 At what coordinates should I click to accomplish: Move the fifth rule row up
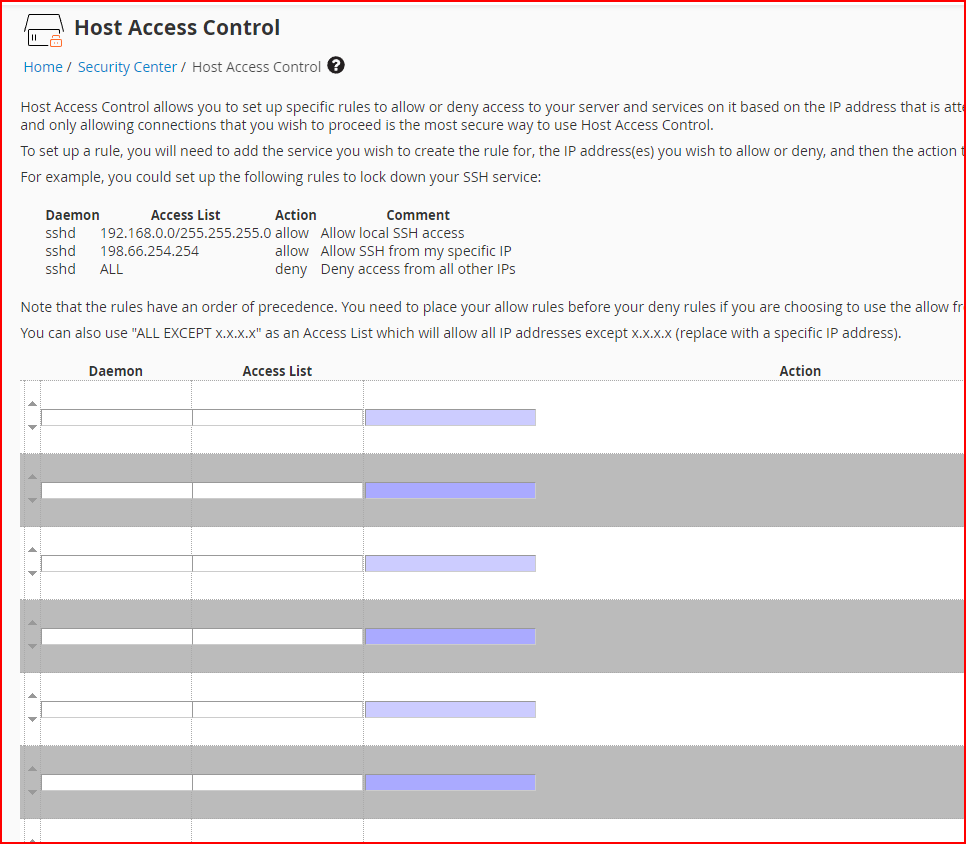point(33,696)
